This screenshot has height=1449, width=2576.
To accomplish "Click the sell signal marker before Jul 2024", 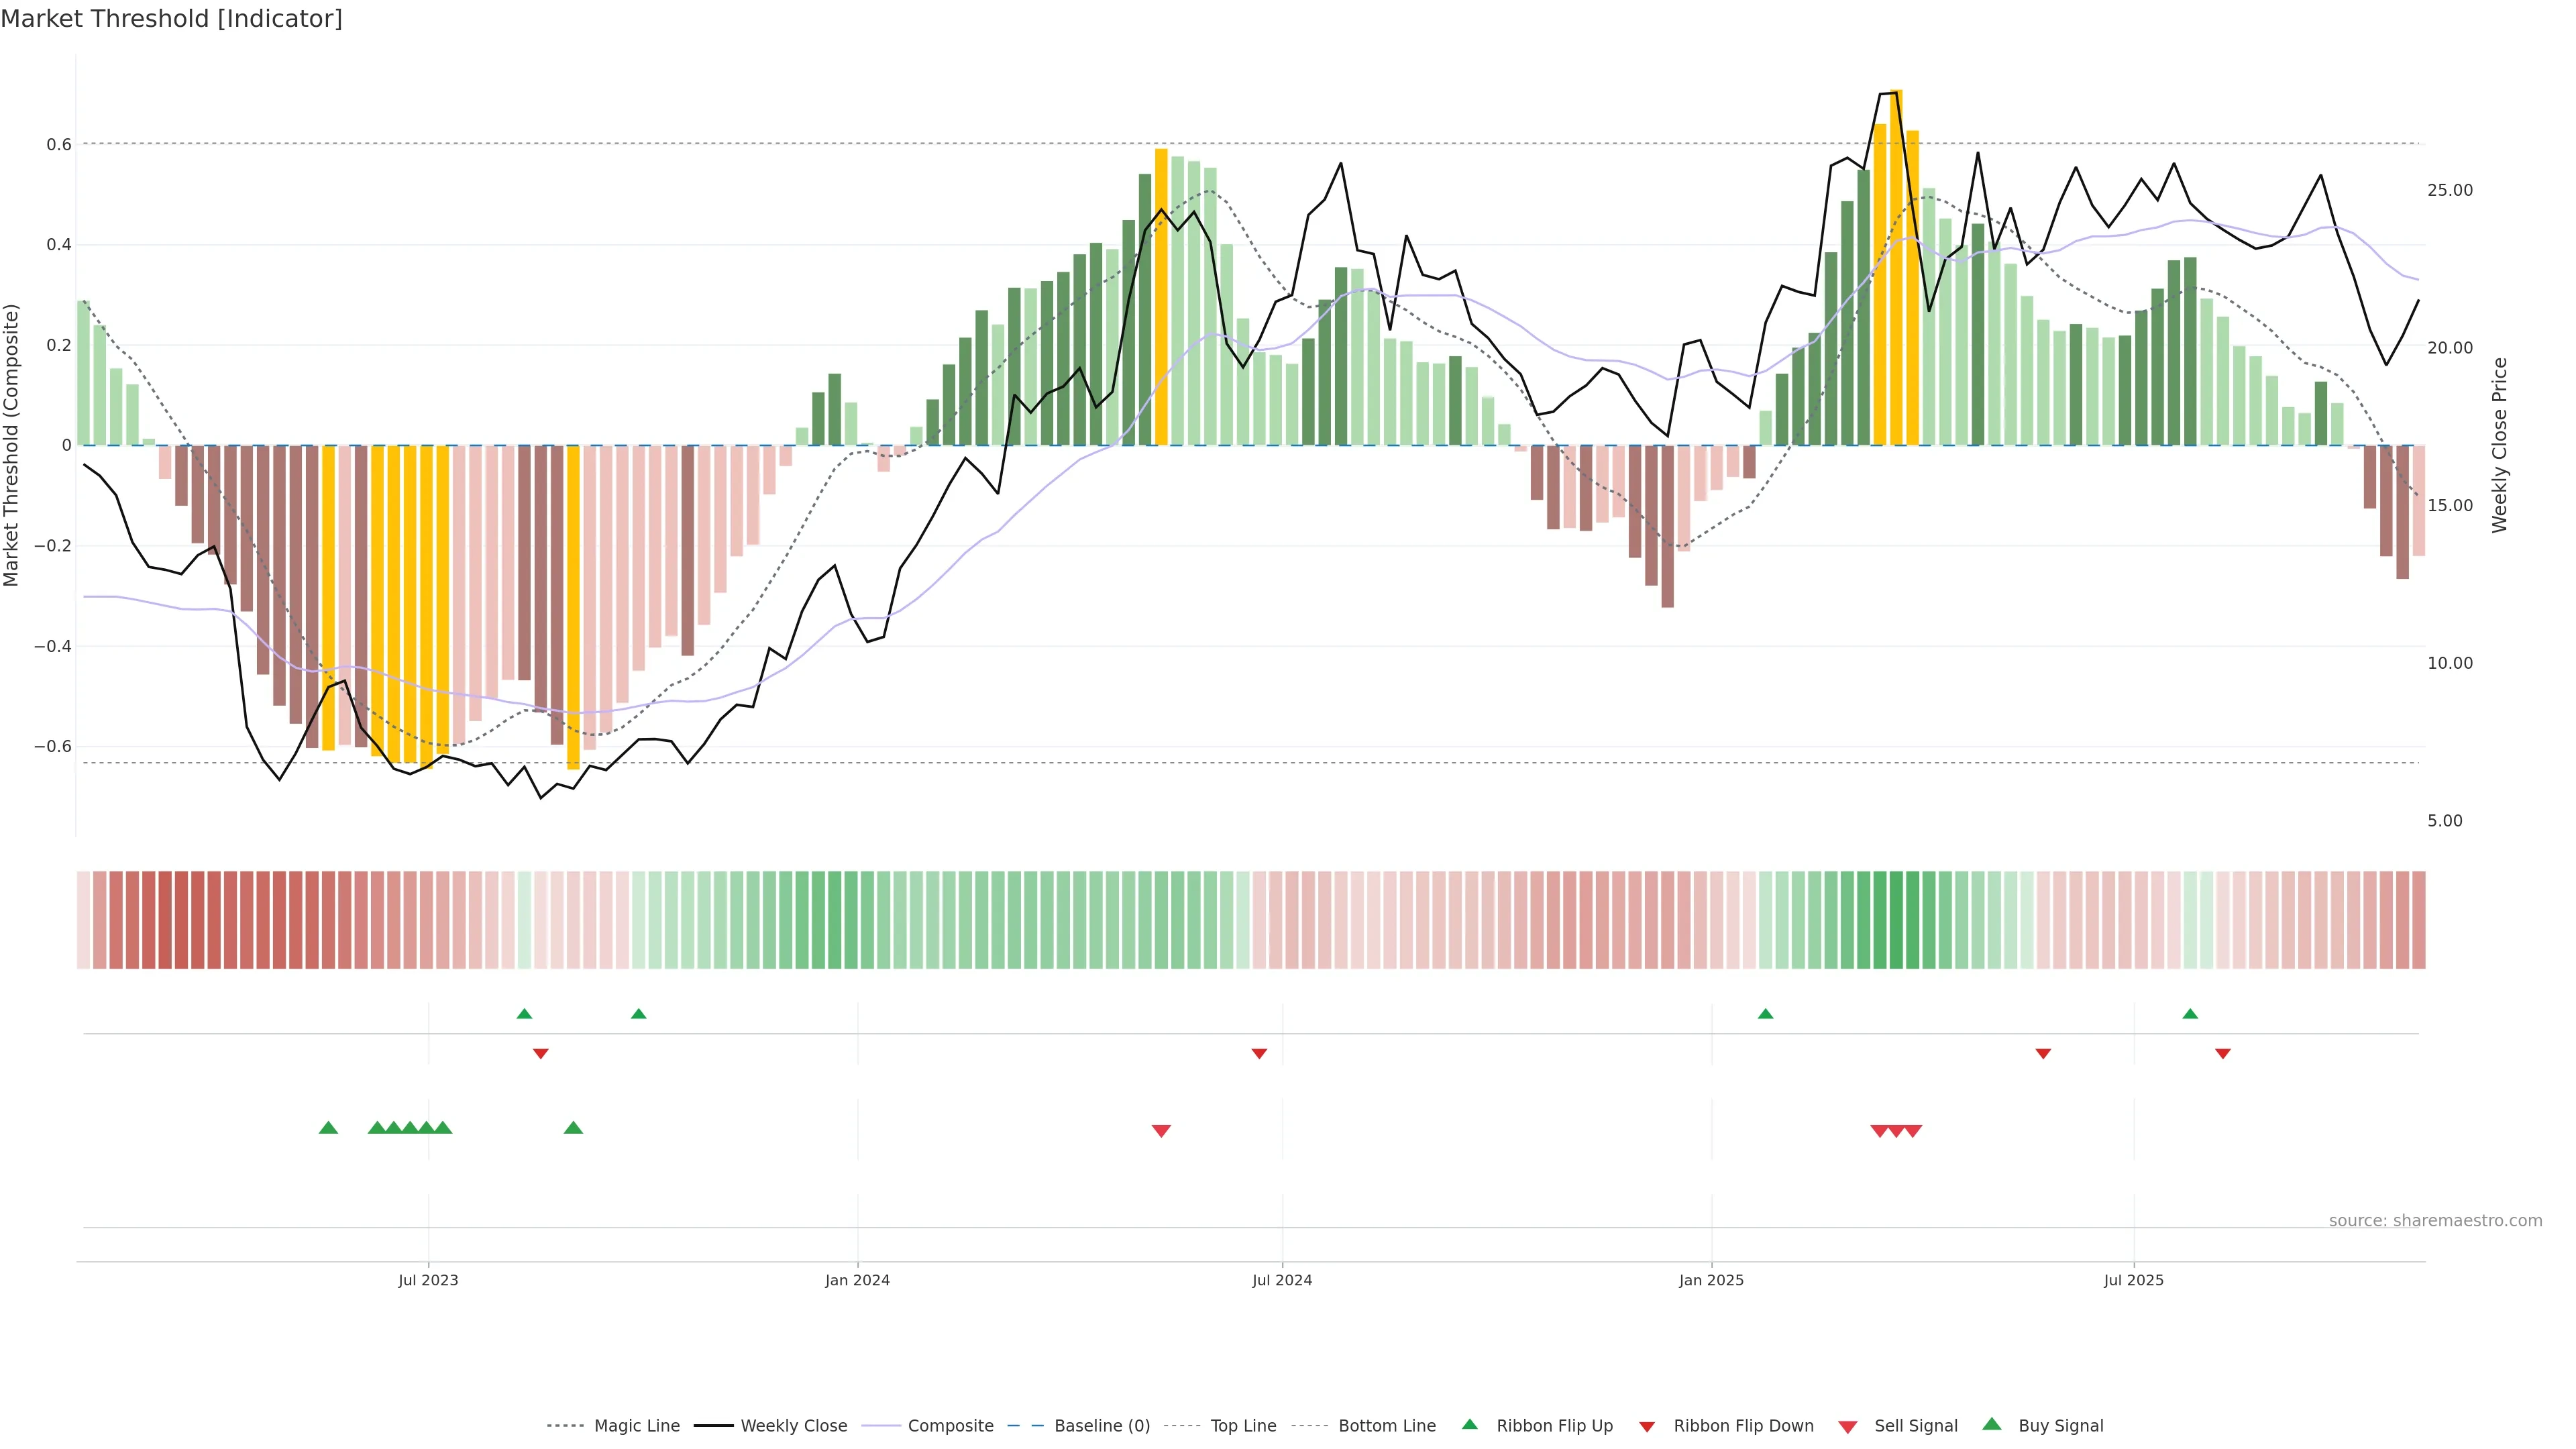I will pos(1161,1131).
